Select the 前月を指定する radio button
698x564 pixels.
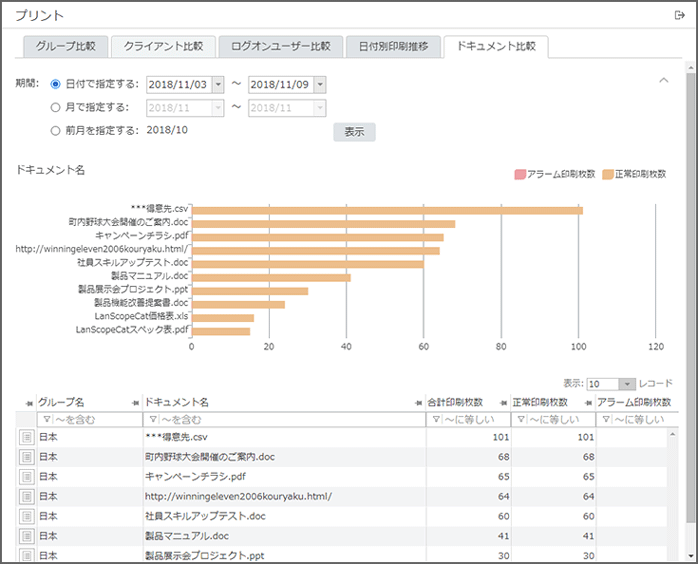pyautogui.click(x=56, y=130)
